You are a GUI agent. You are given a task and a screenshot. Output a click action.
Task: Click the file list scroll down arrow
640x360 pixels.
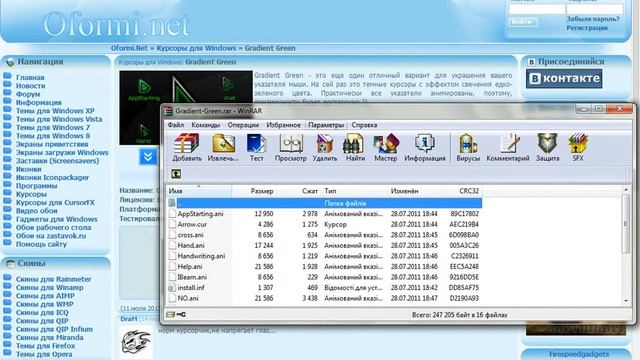click(x=626, y=300)
